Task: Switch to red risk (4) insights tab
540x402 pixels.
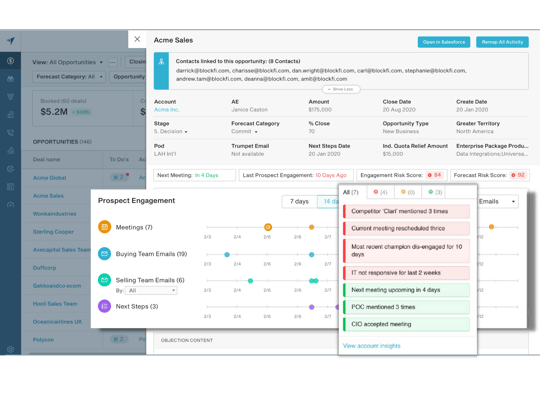Action: click(x=381, y=192)
